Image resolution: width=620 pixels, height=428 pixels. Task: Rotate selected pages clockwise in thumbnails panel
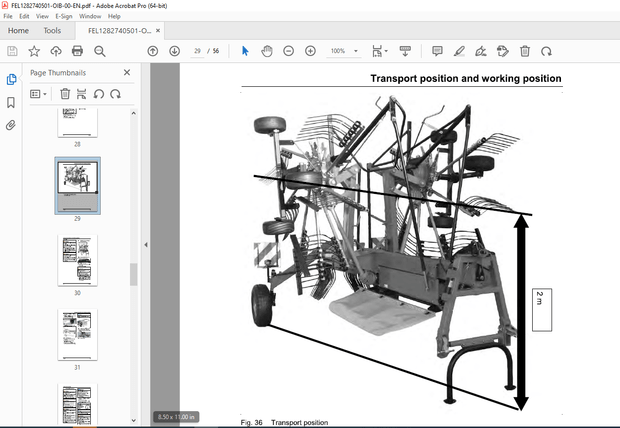point(115,94)
